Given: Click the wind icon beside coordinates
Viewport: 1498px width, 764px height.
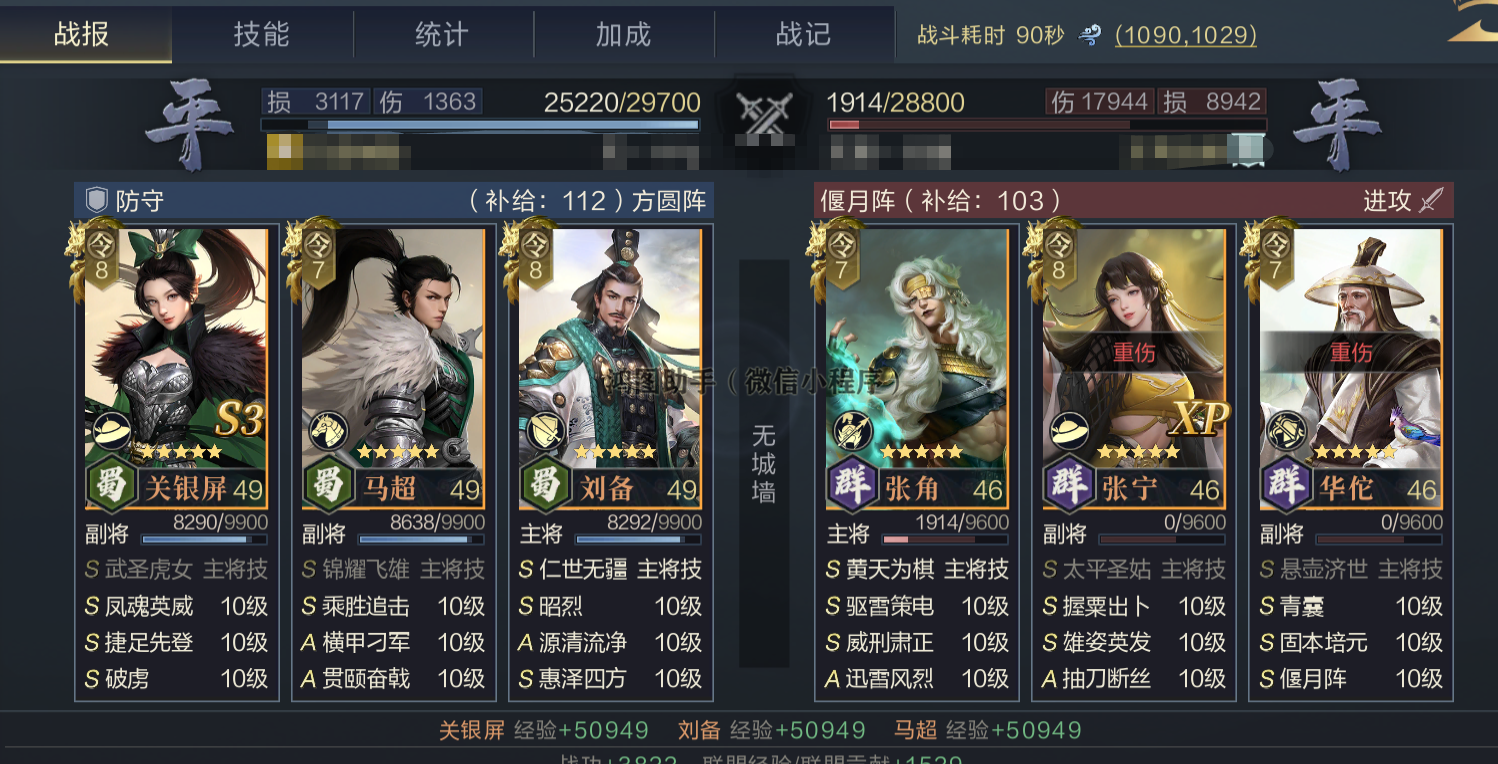Looking at the screenshot, I should click(x=1090, y=36).
